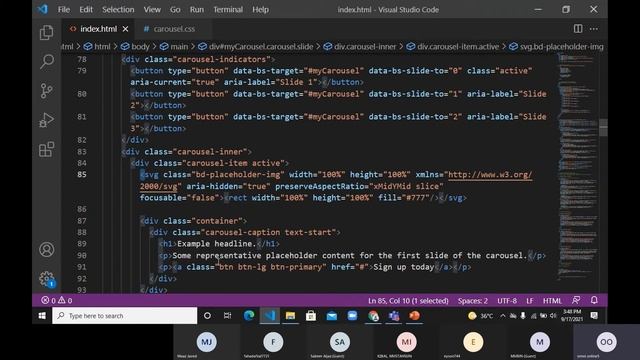Open the feedback icon in status bar
This screenshot has width=640, height=360.
tap(576, 300)
